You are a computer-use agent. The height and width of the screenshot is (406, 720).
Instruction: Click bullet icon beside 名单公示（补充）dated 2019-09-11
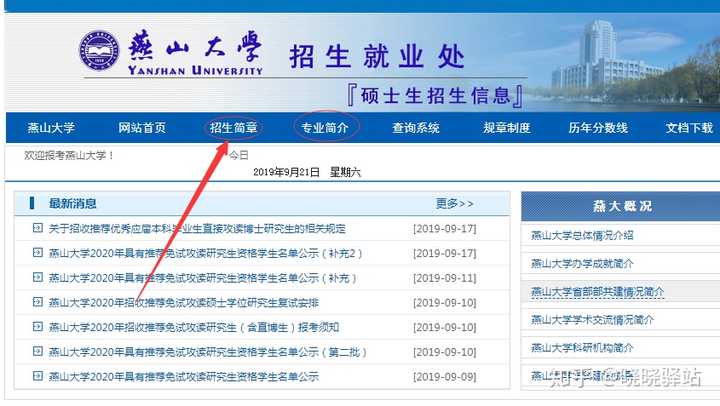(x=38, y=277)
